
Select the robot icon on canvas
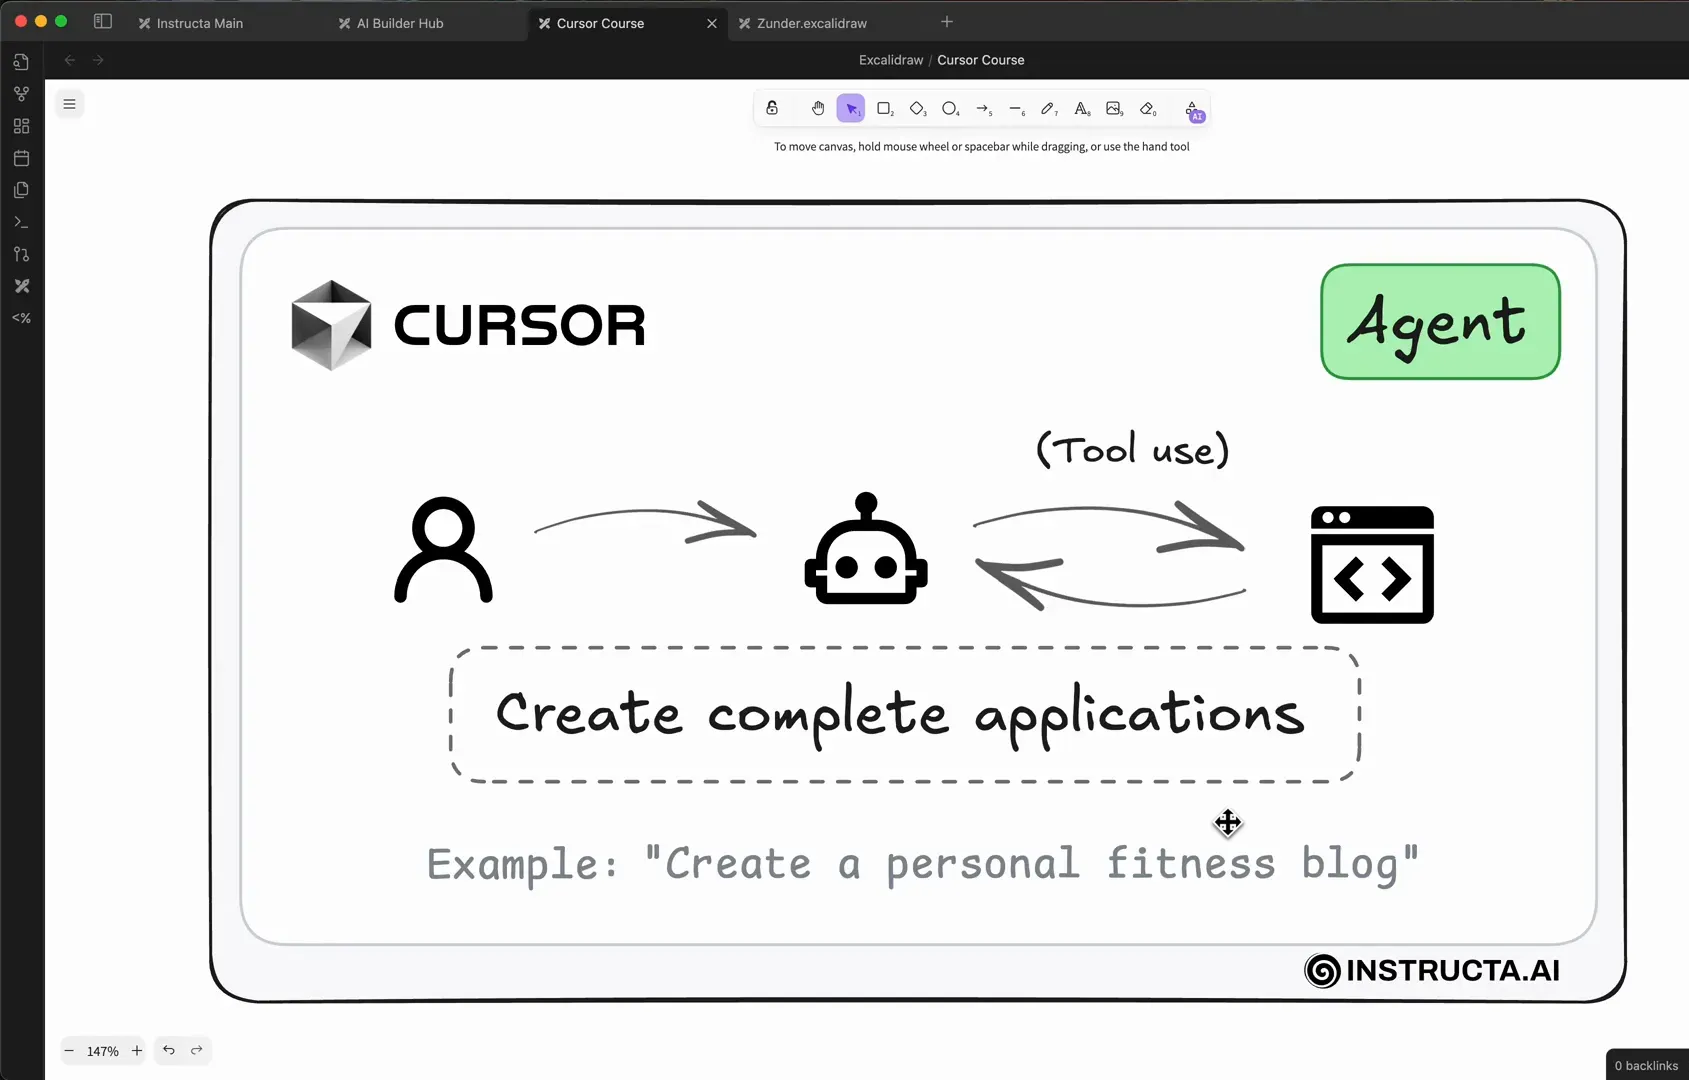point(866,549)
